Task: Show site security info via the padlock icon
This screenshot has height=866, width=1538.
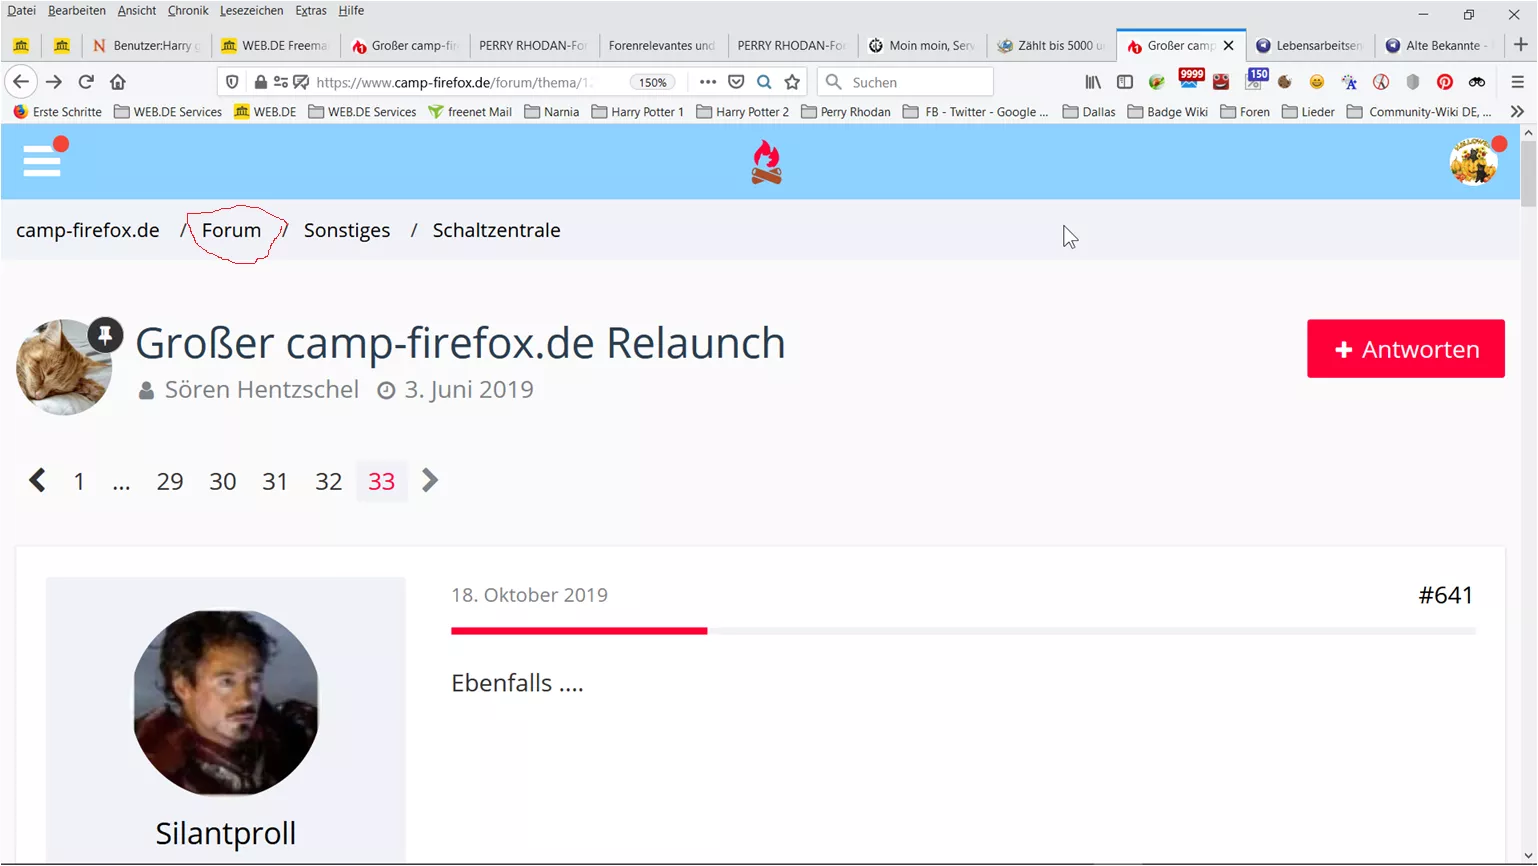Action: 260,82
